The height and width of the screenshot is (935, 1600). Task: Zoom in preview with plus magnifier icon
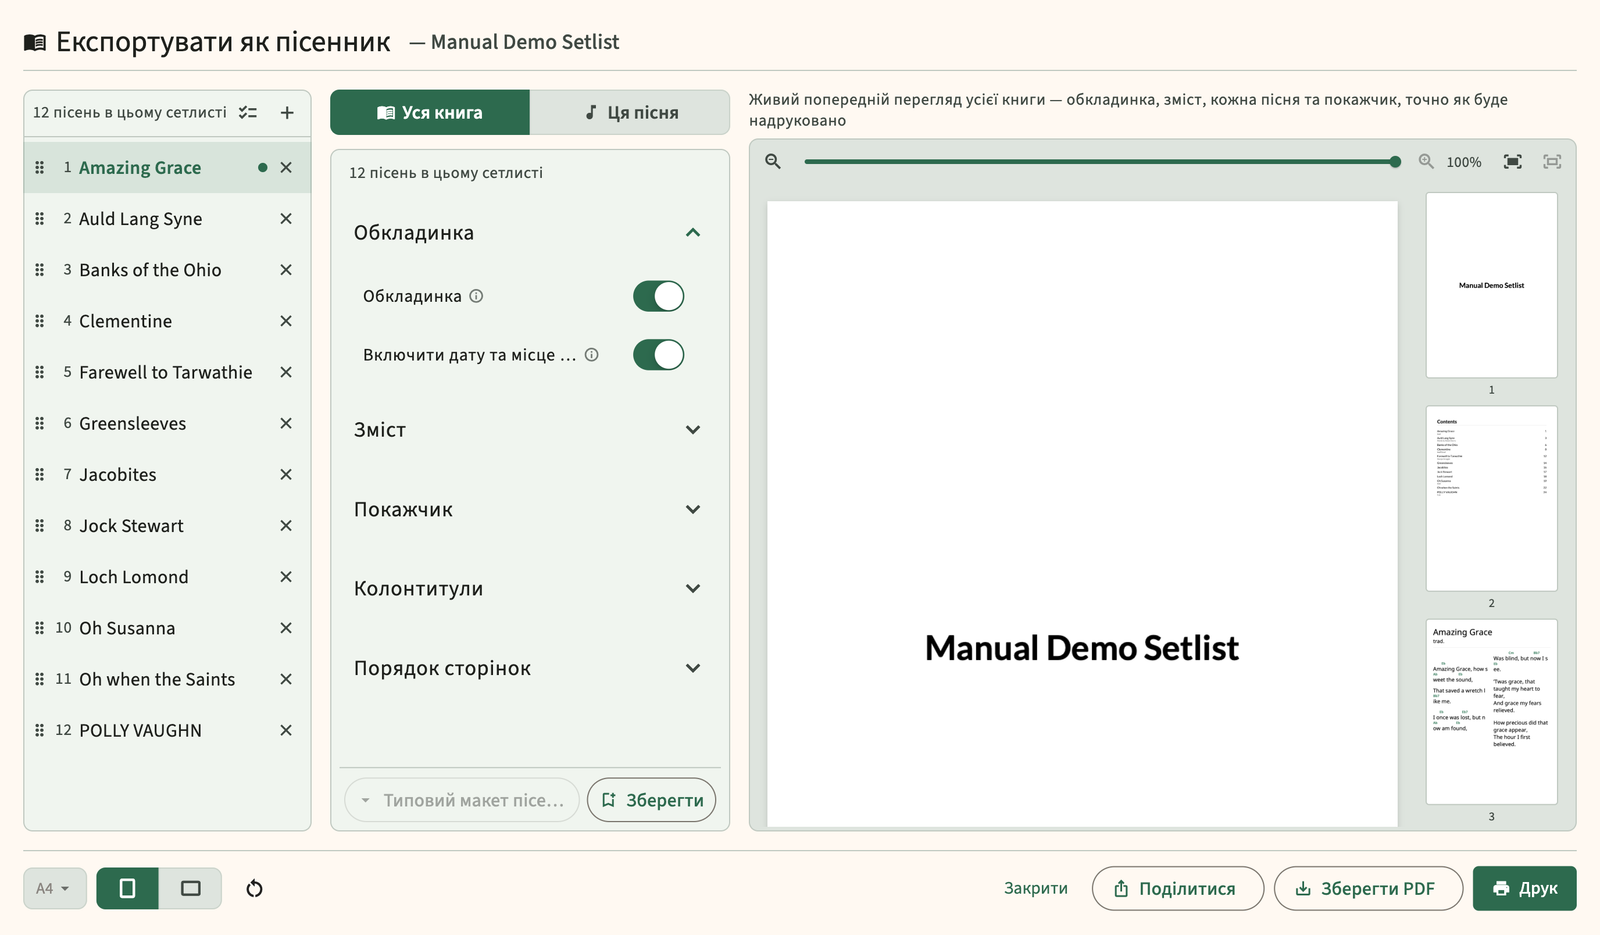click(x=1426, y=161)
